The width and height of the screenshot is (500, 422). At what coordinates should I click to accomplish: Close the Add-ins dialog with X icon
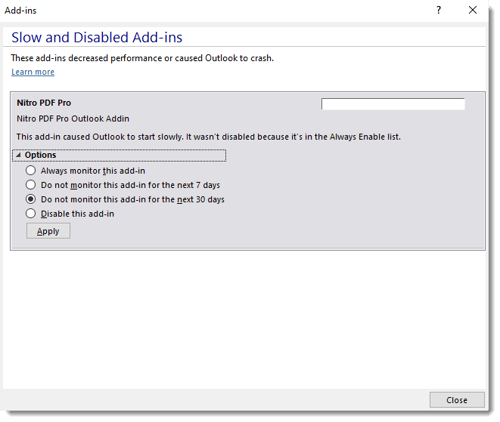tap(473, 10)
